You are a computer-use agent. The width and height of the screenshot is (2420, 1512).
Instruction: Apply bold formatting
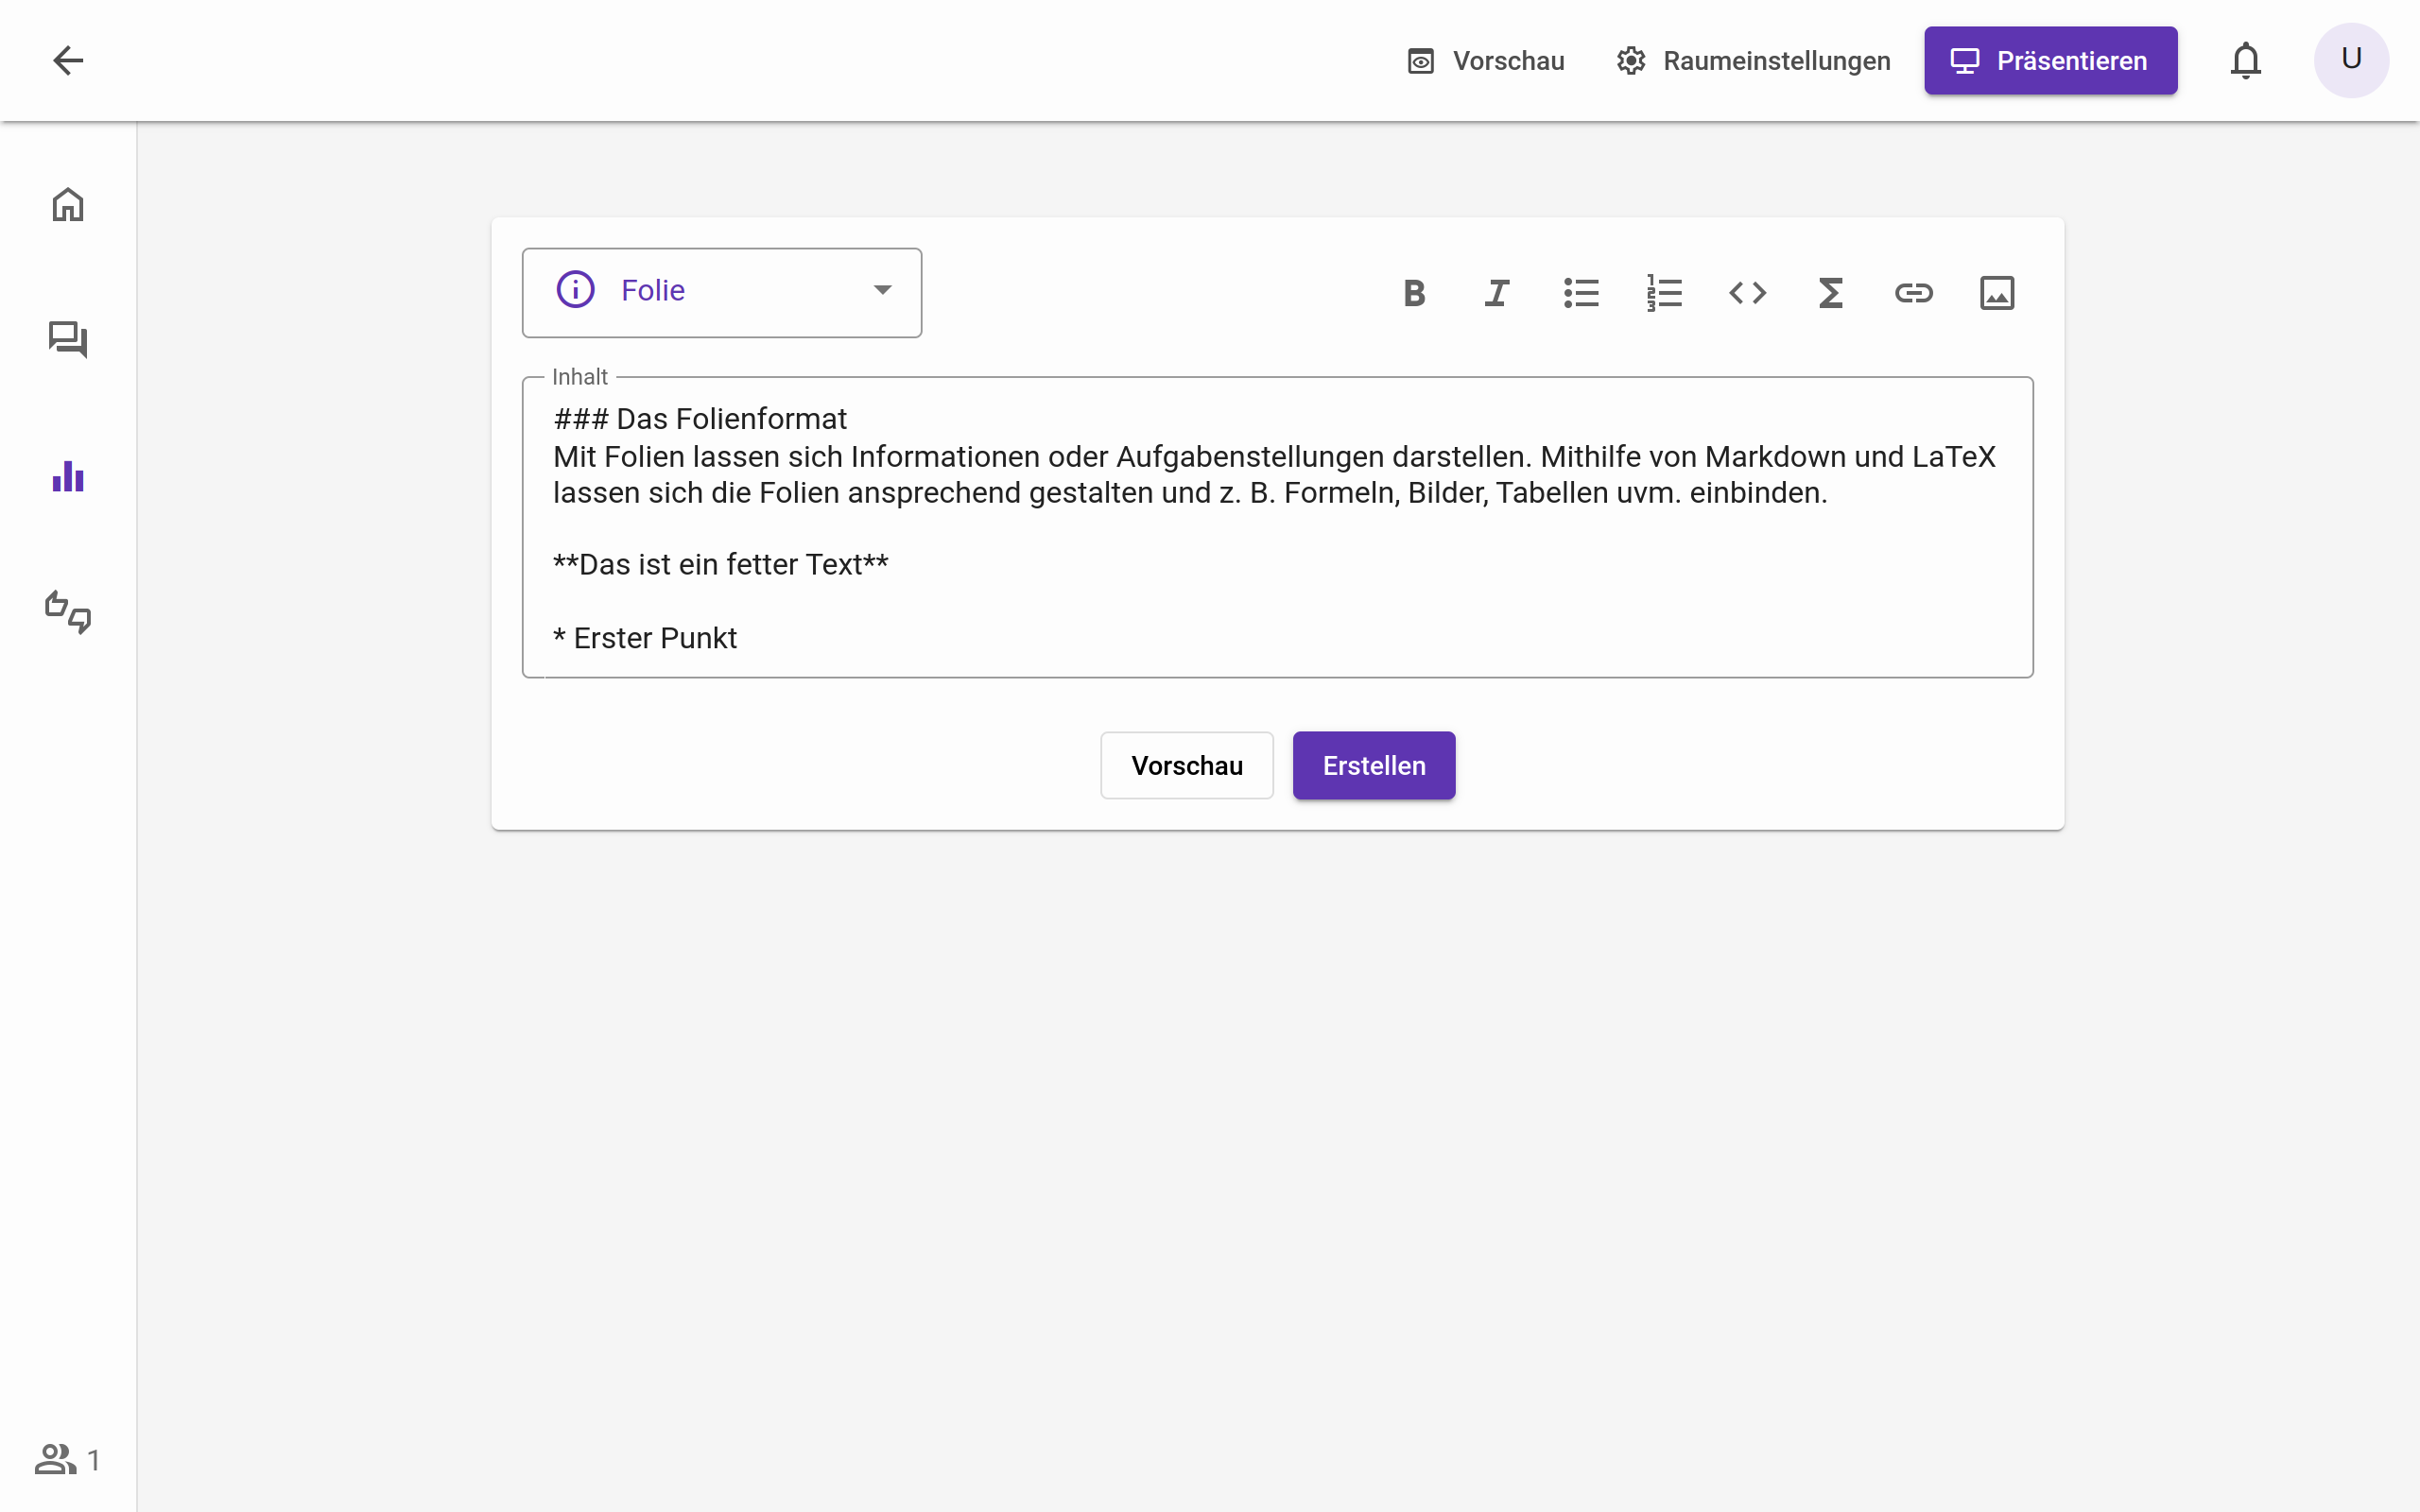(1414, 293)
